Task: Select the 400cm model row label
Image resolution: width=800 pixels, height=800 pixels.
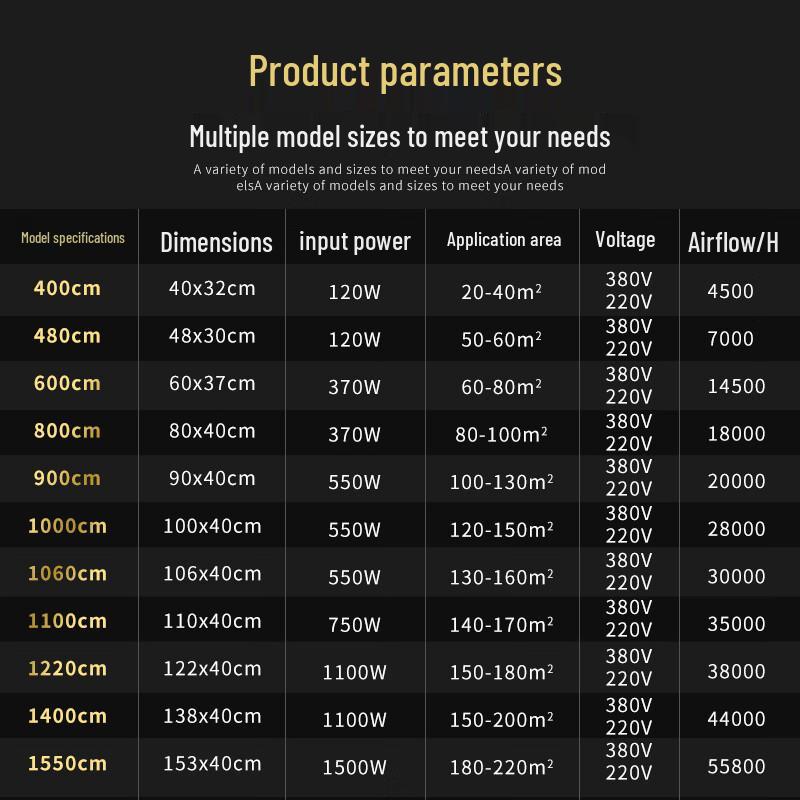Action: (67, 288)
